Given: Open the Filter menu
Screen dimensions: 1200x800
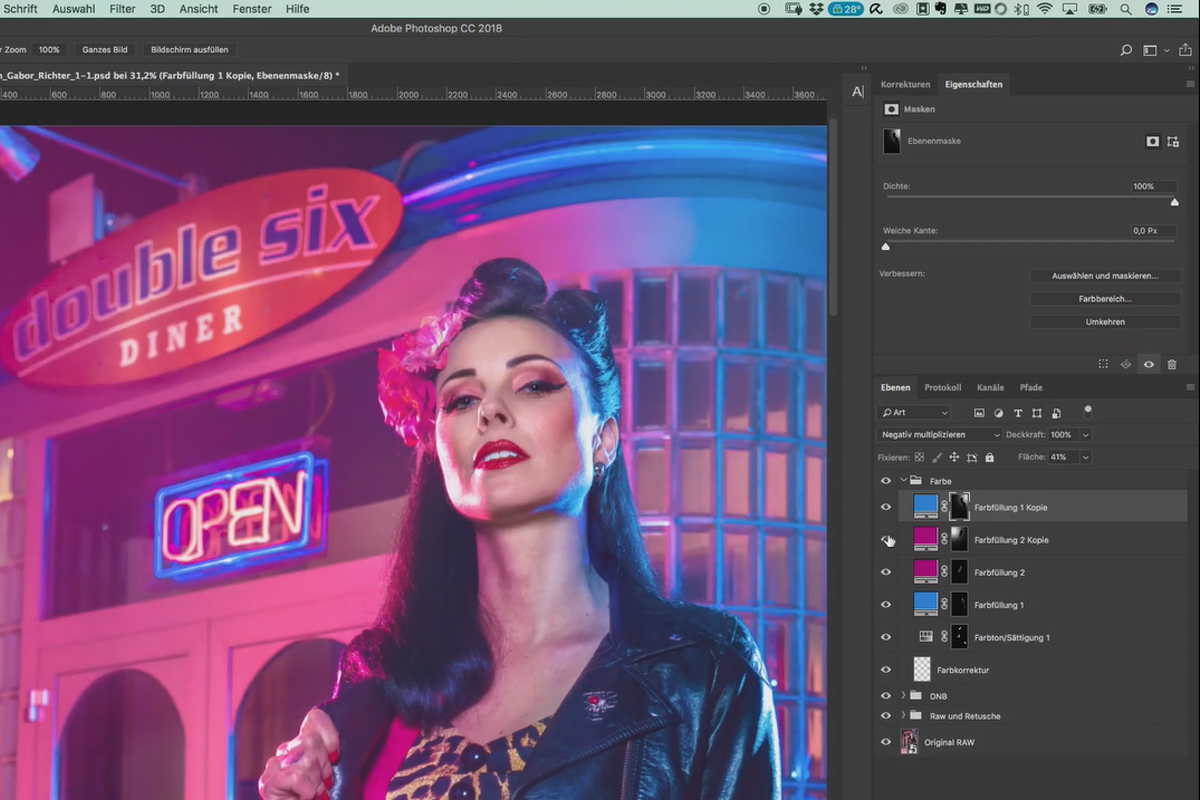Looking at the screenshot, I should pyautogui.click(x=122, y=9).
